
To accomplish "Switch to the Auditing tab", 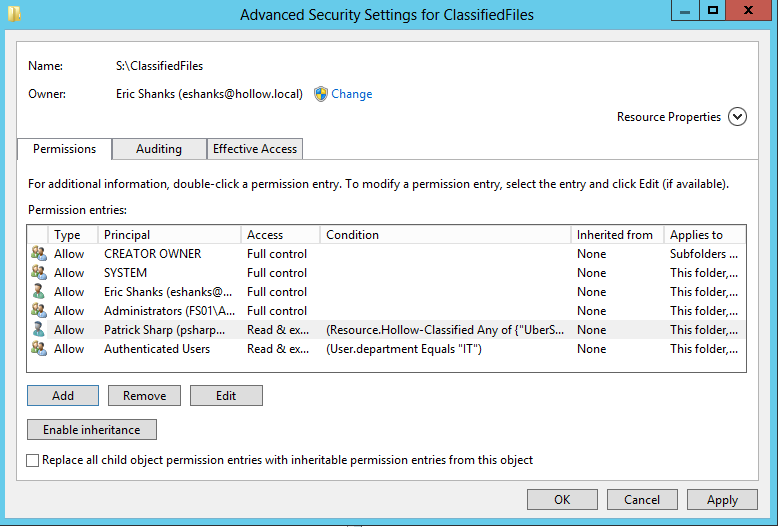I will click(159, 149).
